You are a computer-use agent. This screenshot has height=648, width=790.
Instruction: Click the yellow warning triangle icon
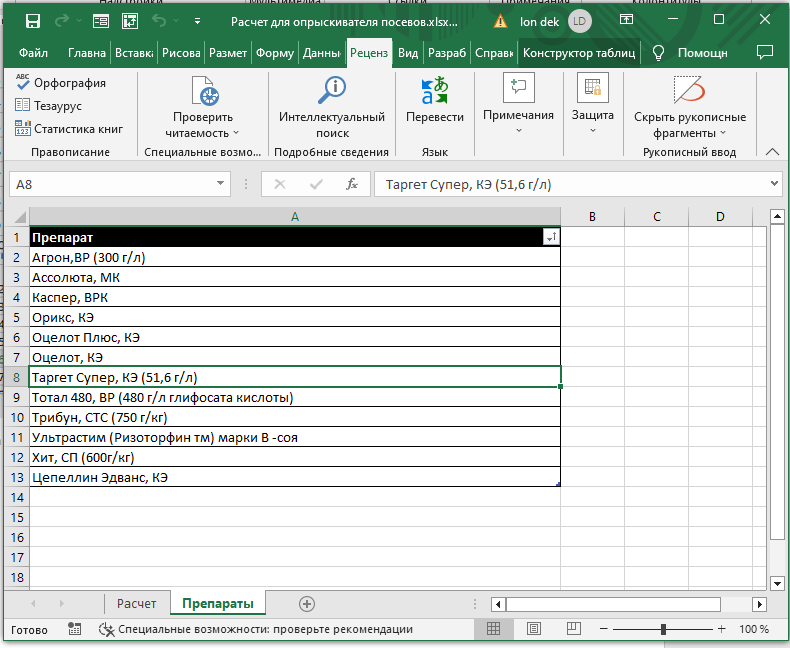click(500, 21)
